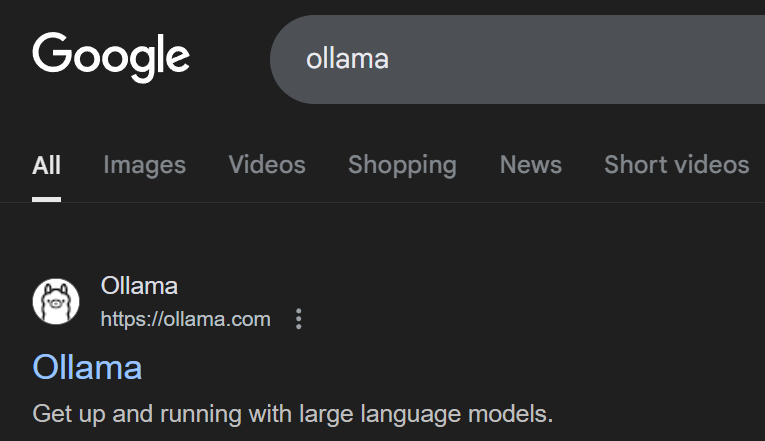The width and height of the screenshot is (765, 441).
Task: Go to the News tab
Action: (531, 164)
